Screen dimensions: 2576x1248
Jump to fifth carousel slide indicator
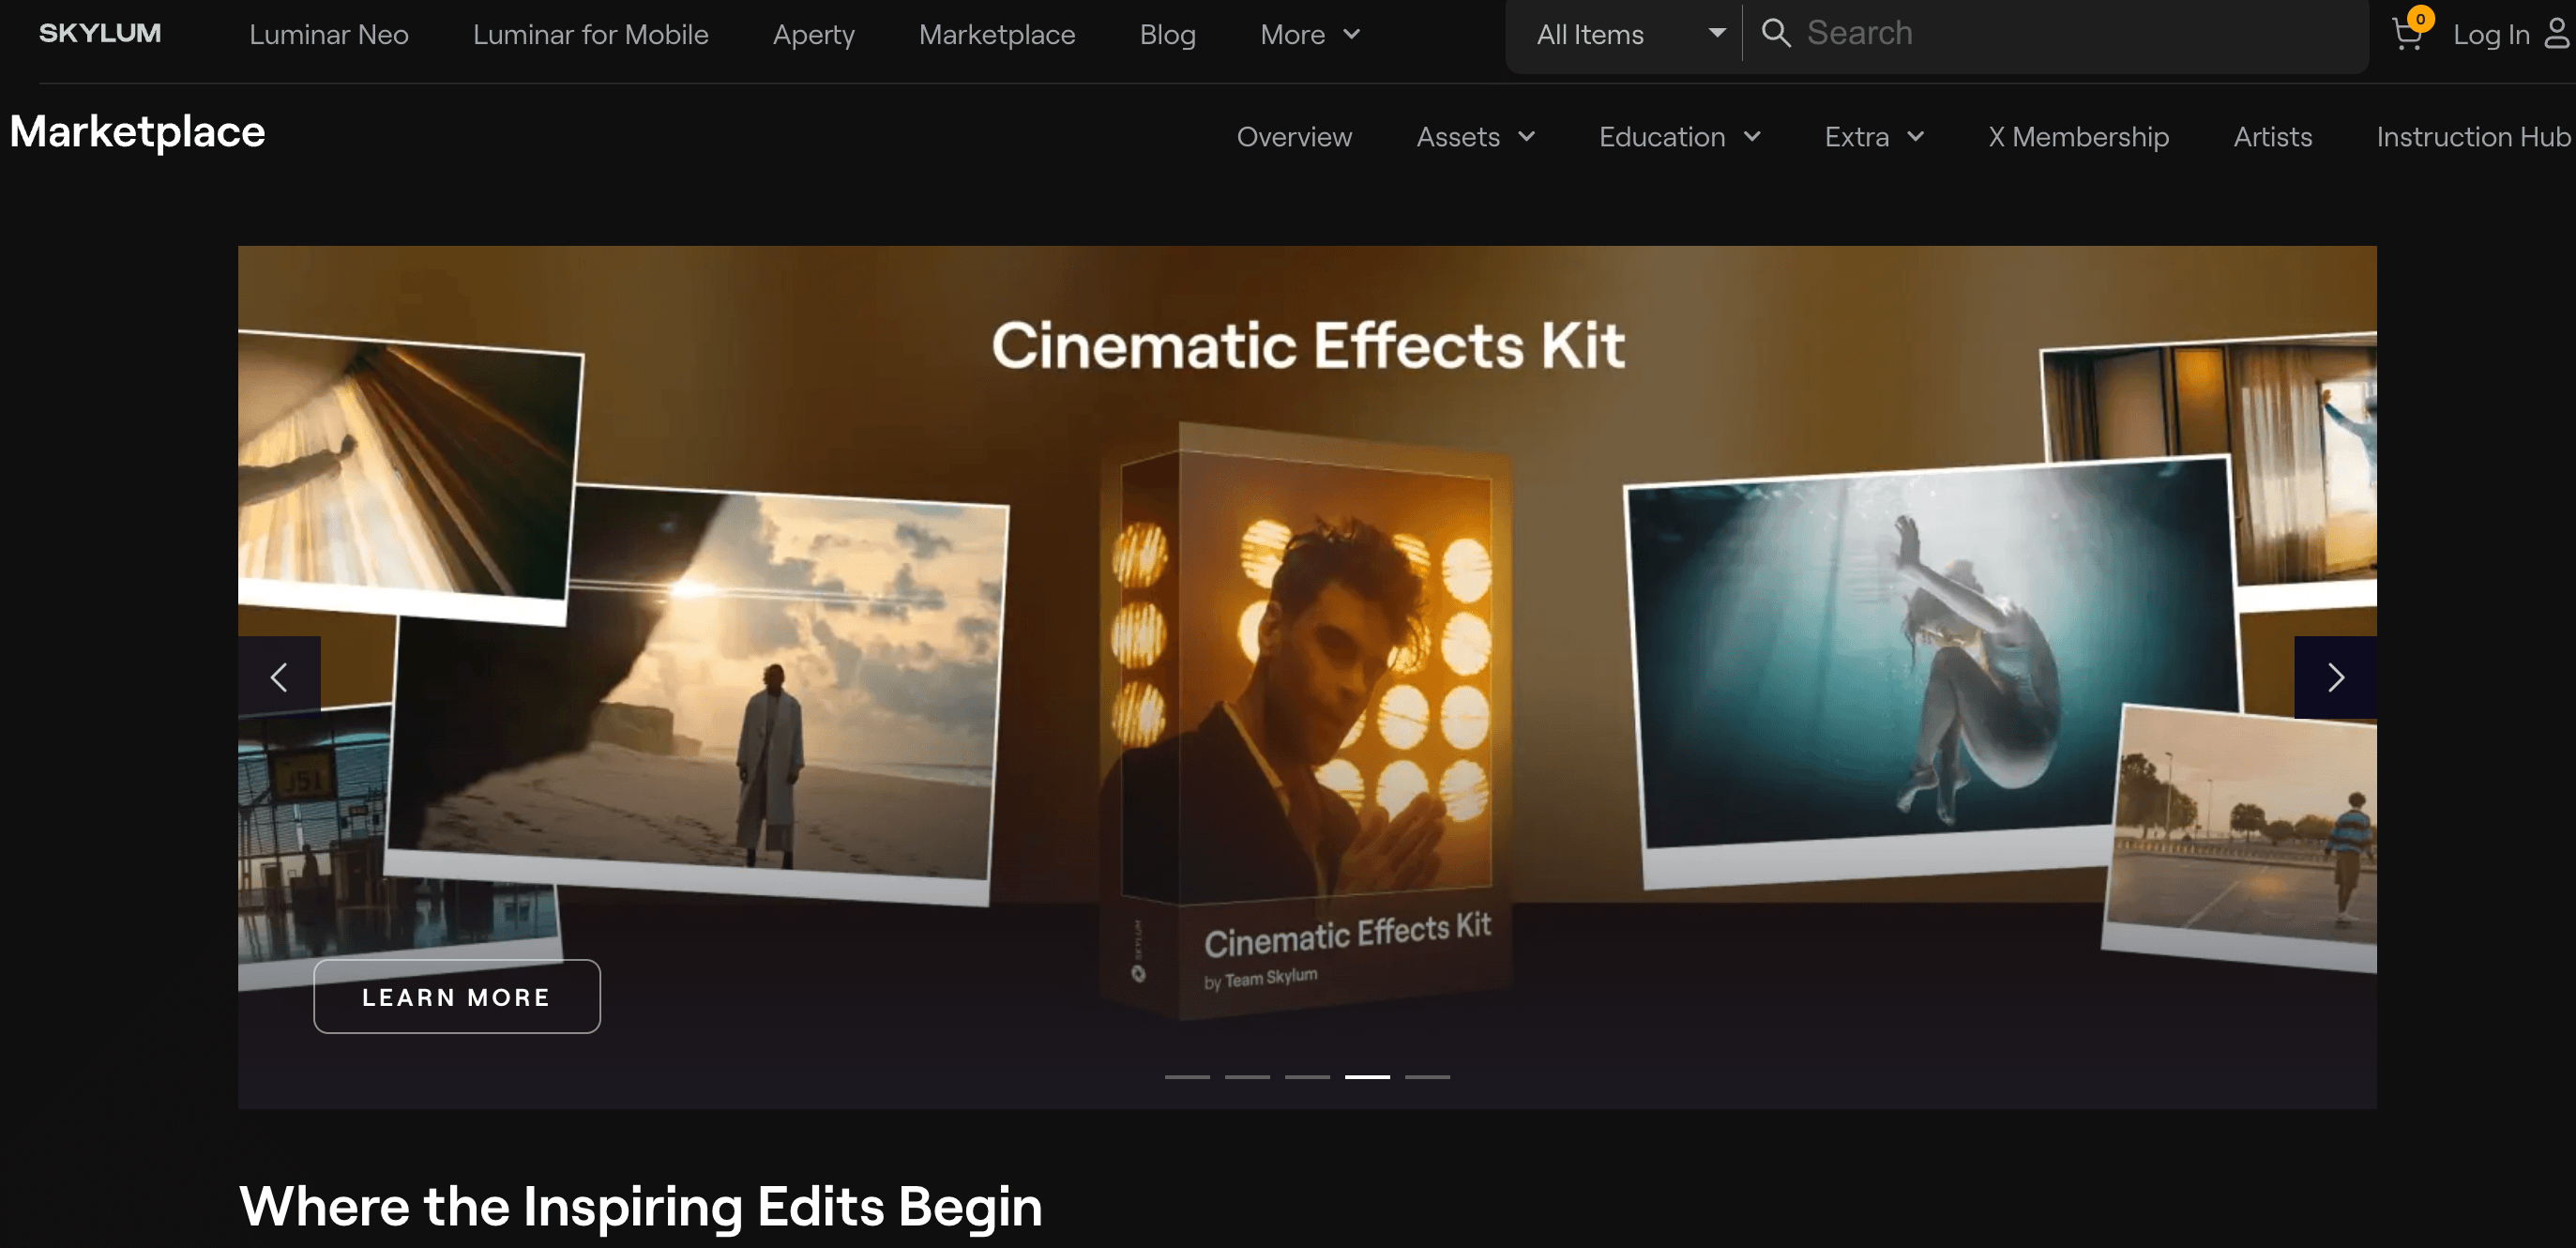point(1427,1076)
